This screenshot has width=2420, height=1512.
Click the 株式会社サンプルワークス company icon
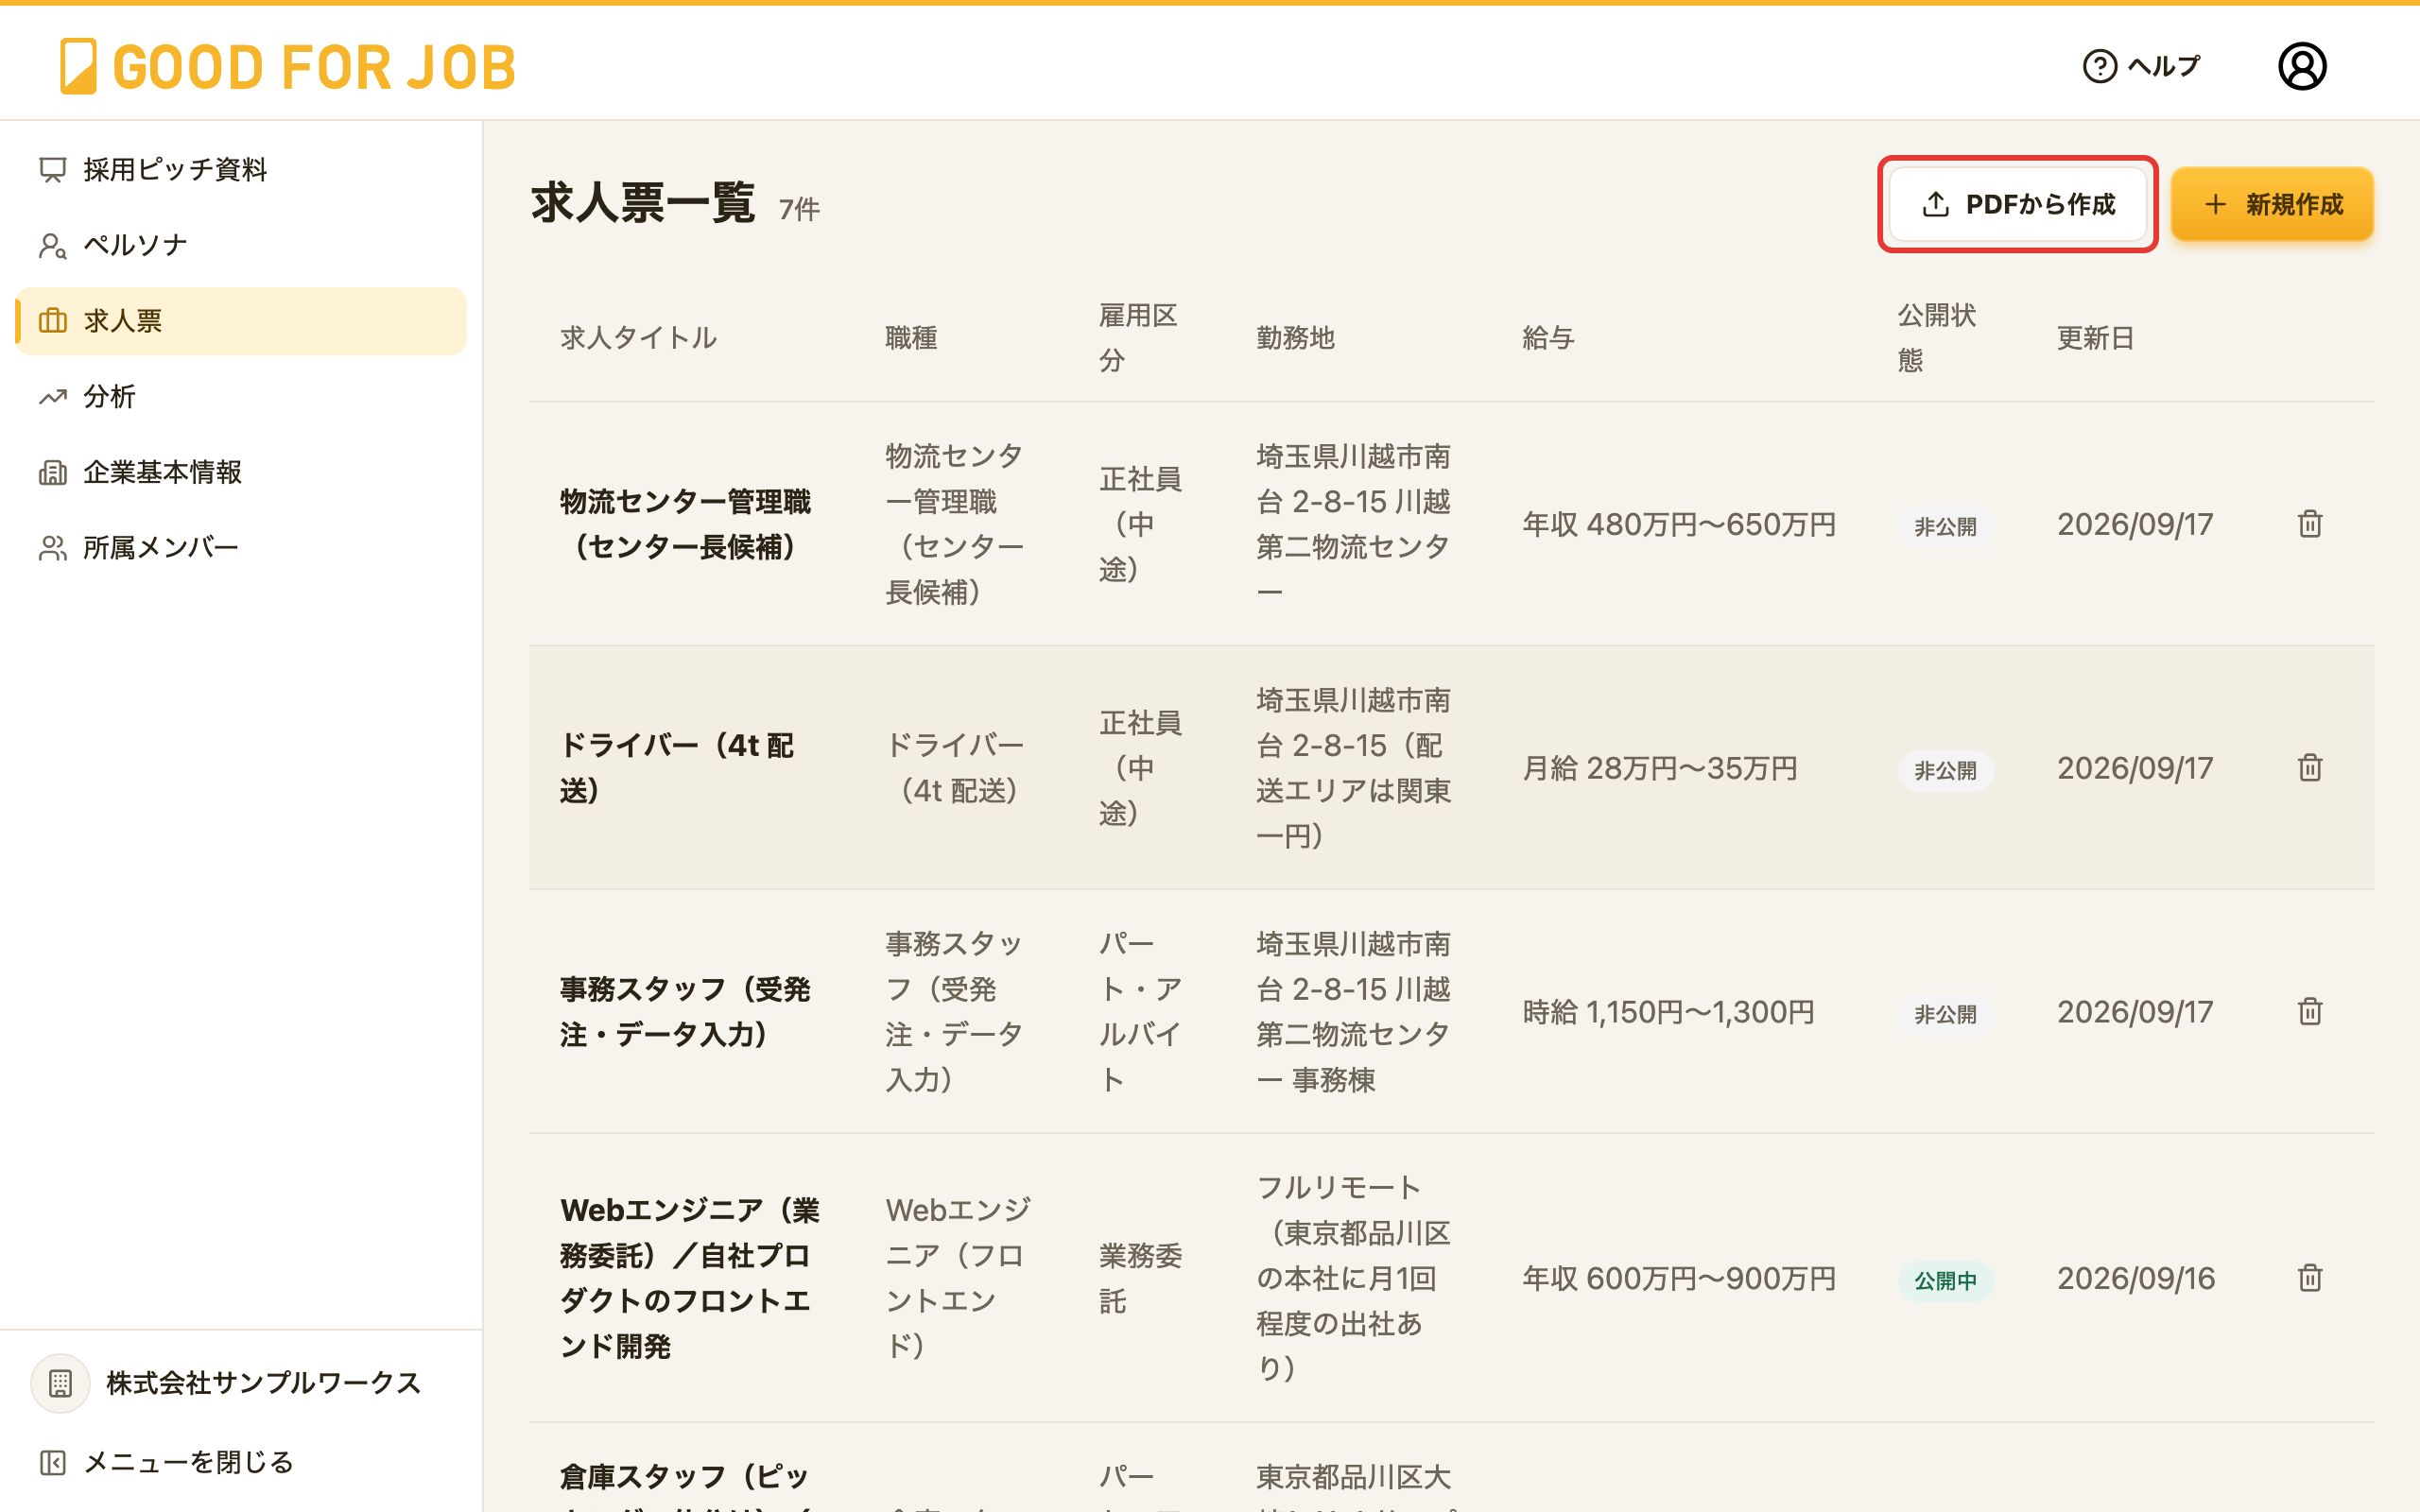click(60, 1383)
